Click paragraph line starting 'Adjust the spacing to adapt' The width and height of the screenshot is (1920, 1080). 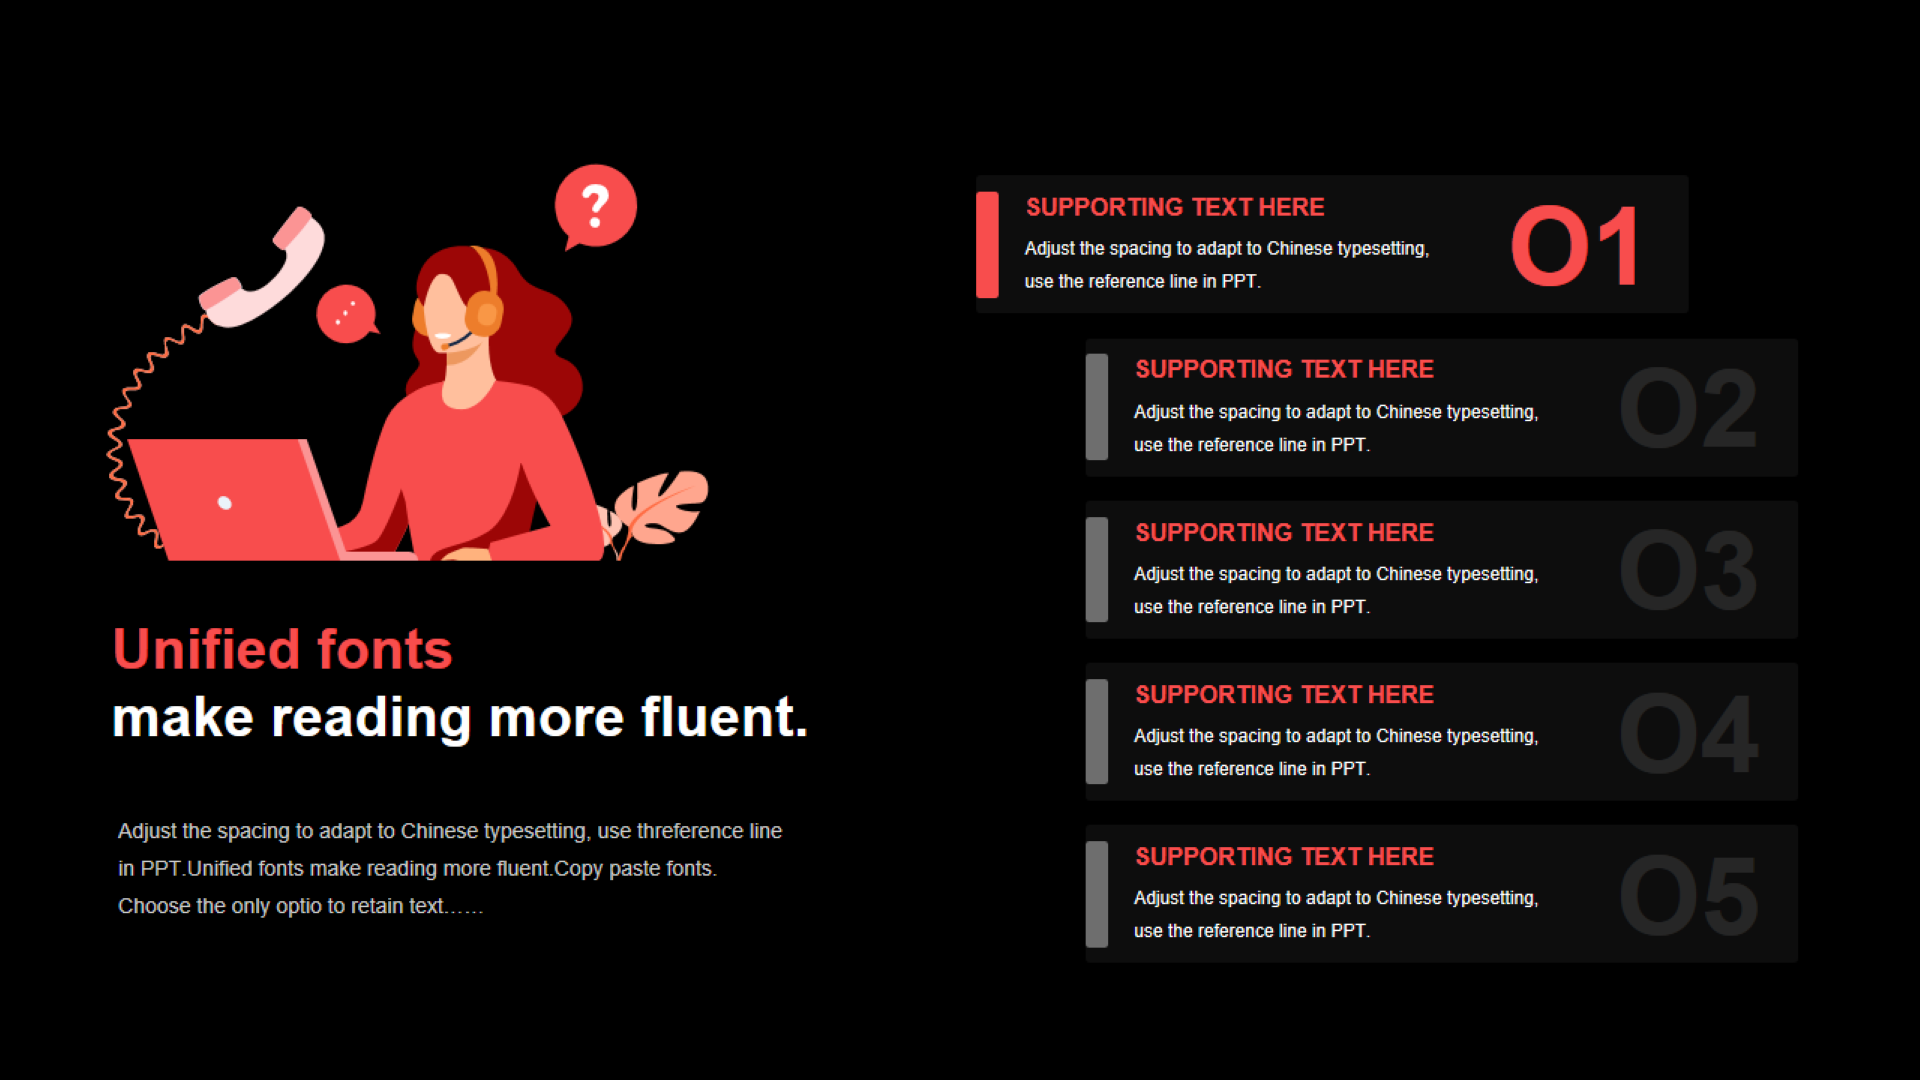[450, 831]
